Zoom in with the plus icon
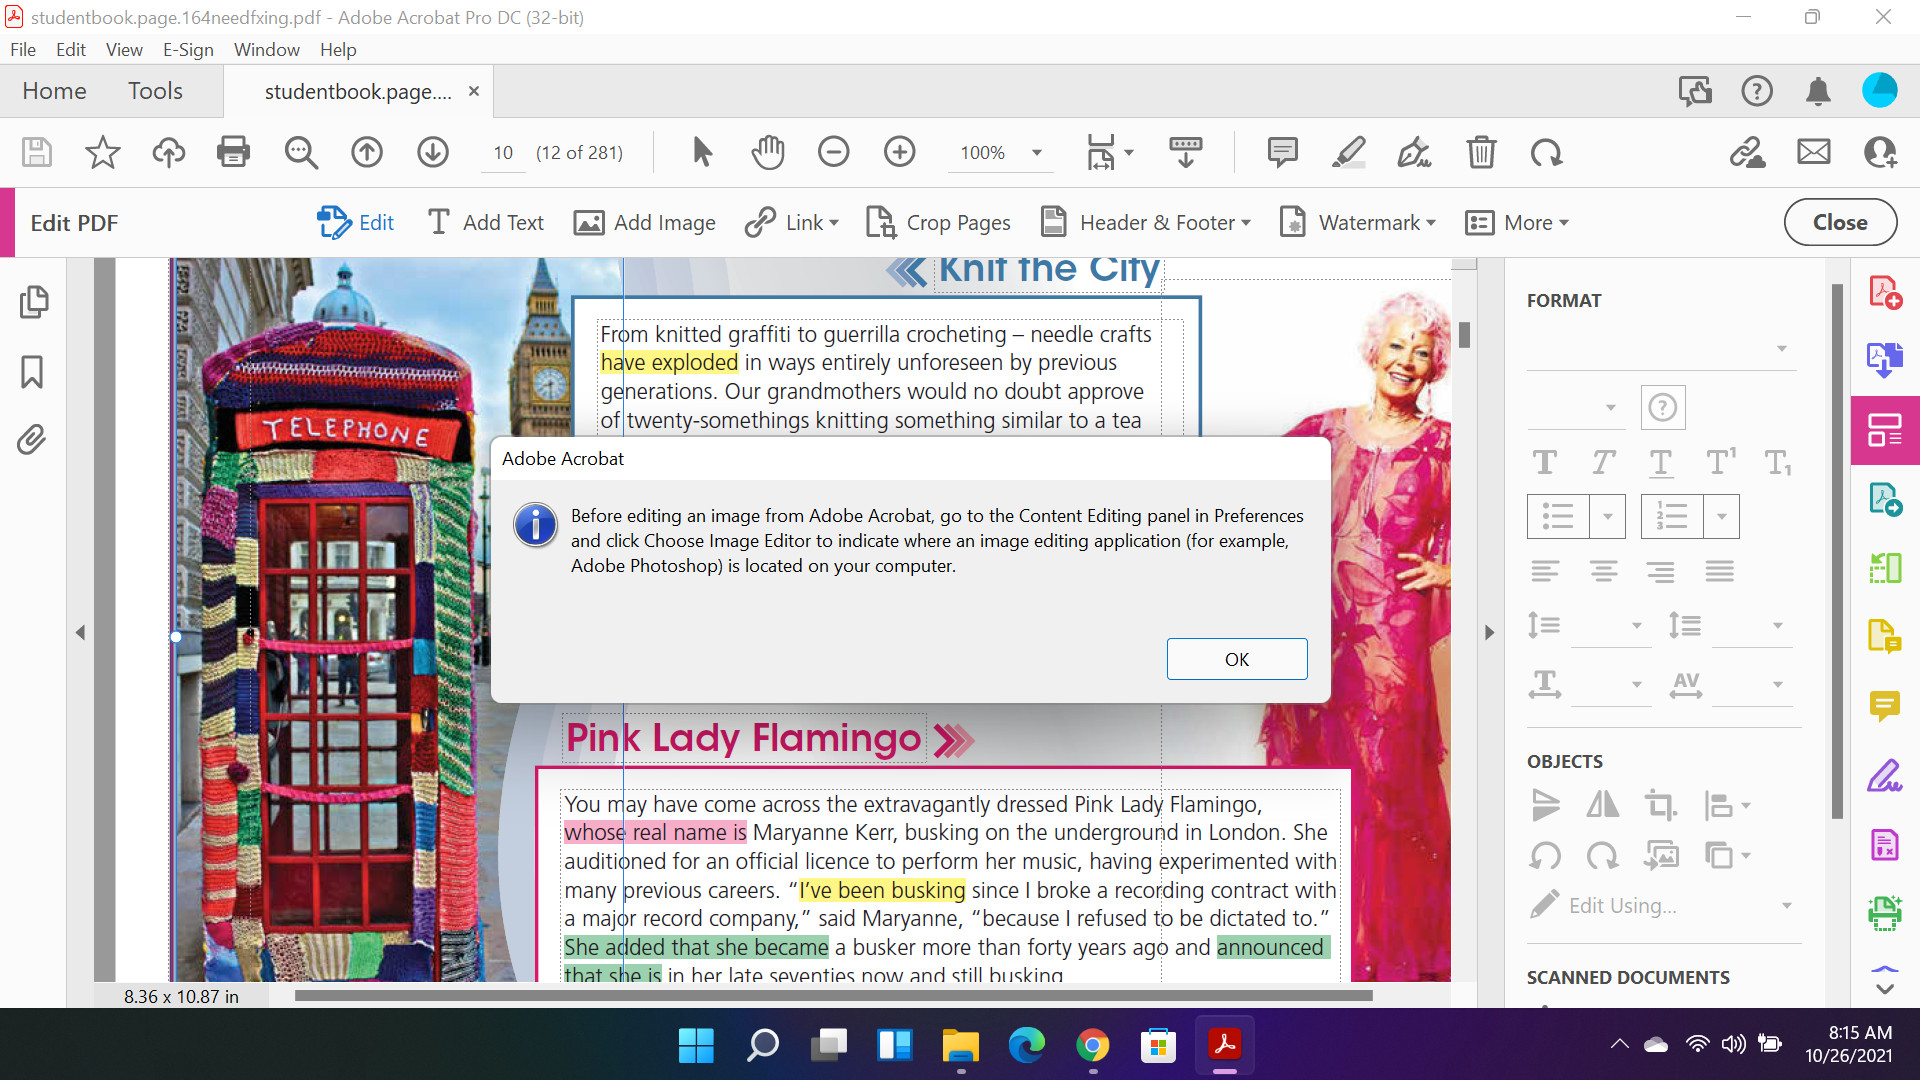Screen dimensions: 1920x1080 pos(900,152)
